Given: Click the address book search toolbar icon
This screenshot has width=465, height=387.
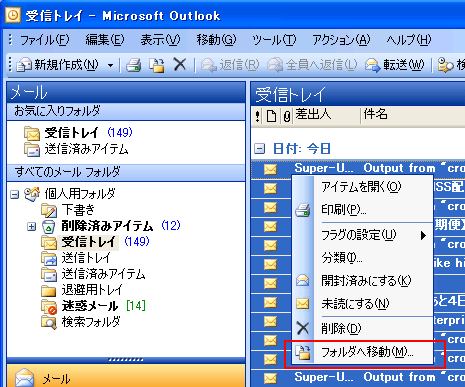Looking at the screenshot, I should point(445,65).
